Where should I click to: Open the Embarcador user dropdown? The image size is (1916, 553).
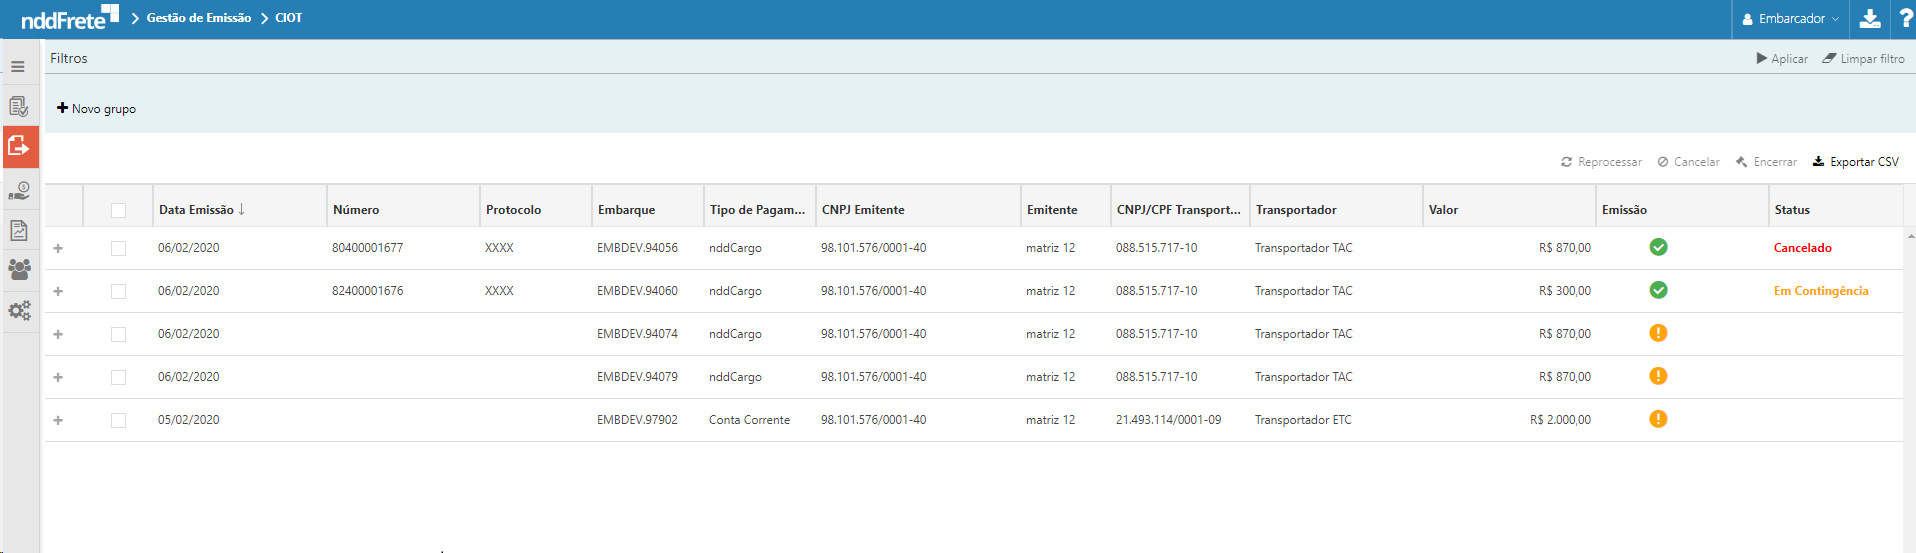coord(1790,19)
